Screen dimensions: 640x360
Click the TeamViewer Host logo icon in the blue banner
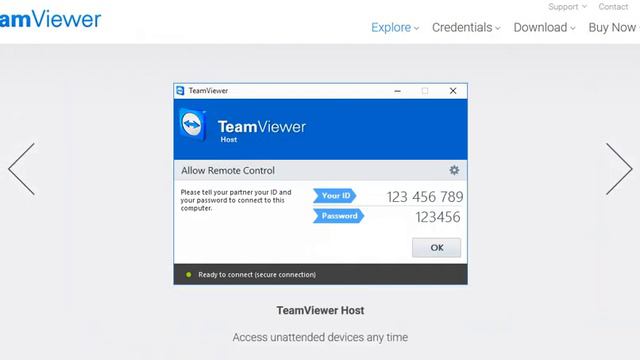pyautogui.click(x=192, y=124)
